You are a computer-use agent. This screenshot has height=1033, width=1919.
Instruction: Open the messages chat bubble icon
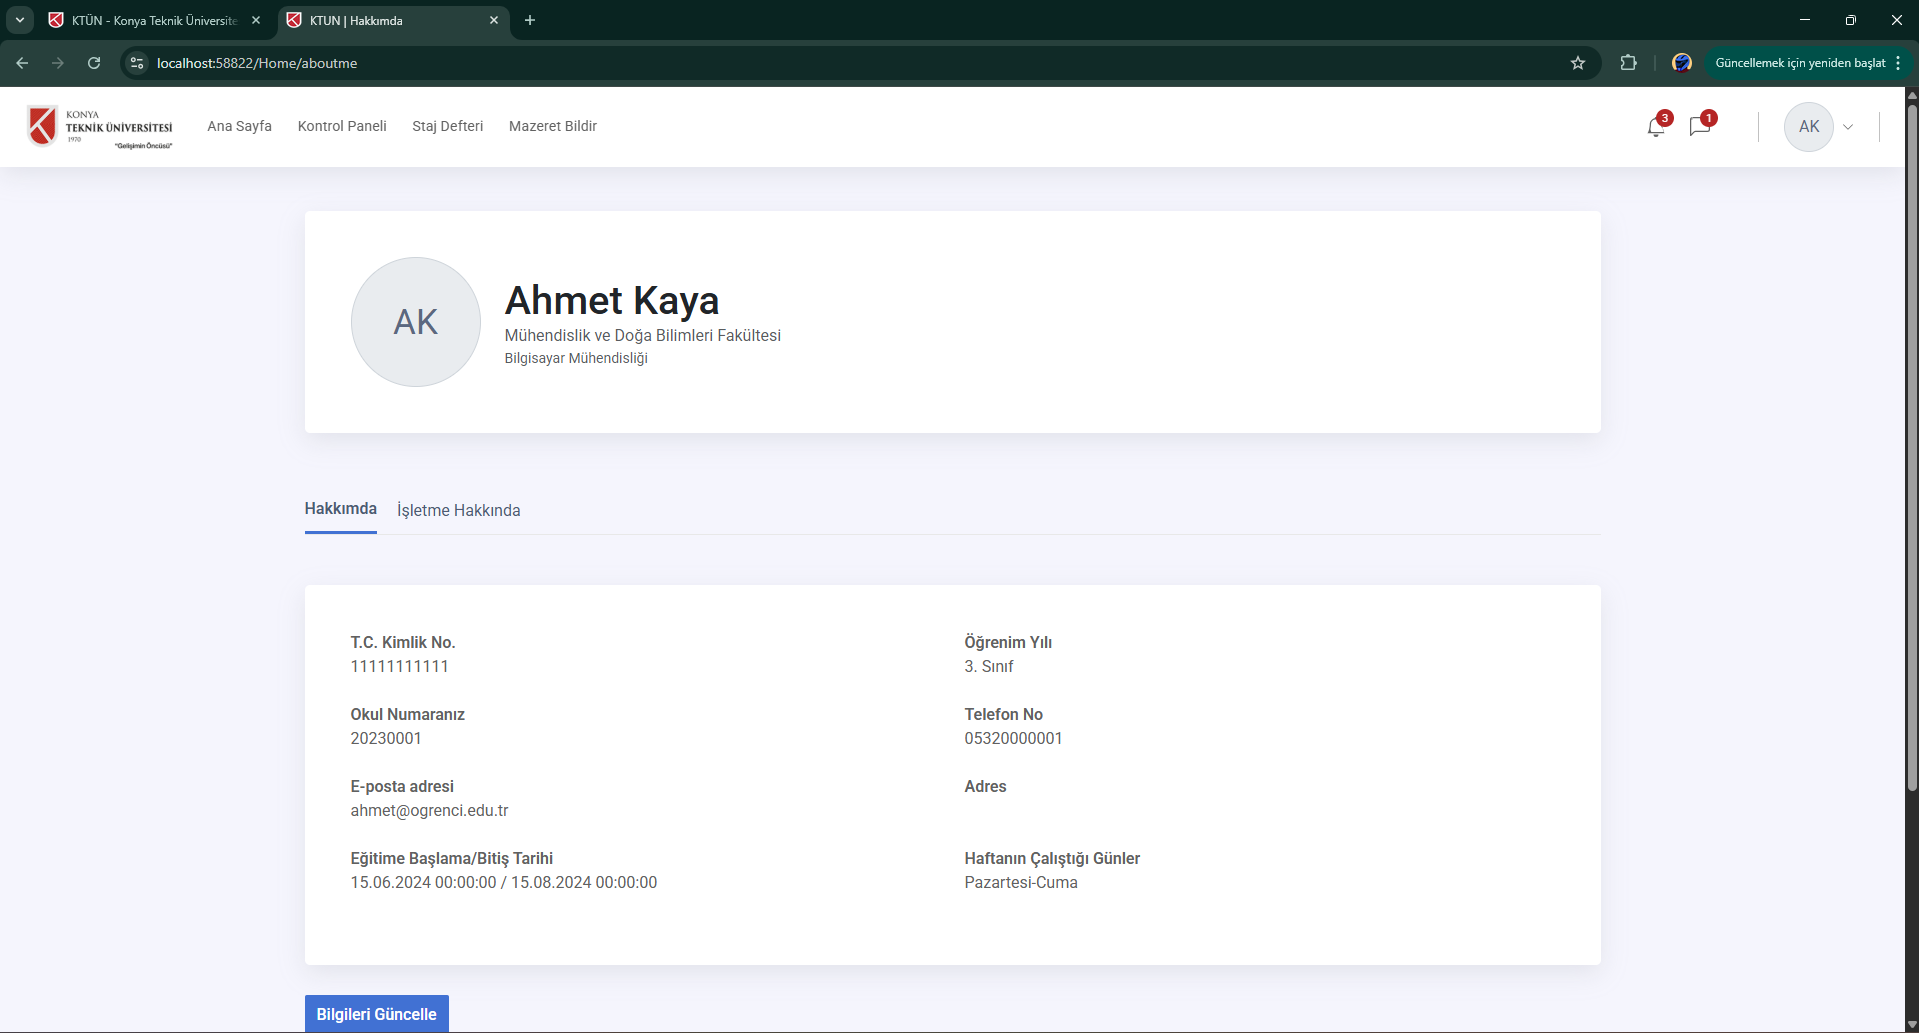[x=1700, y=127]
